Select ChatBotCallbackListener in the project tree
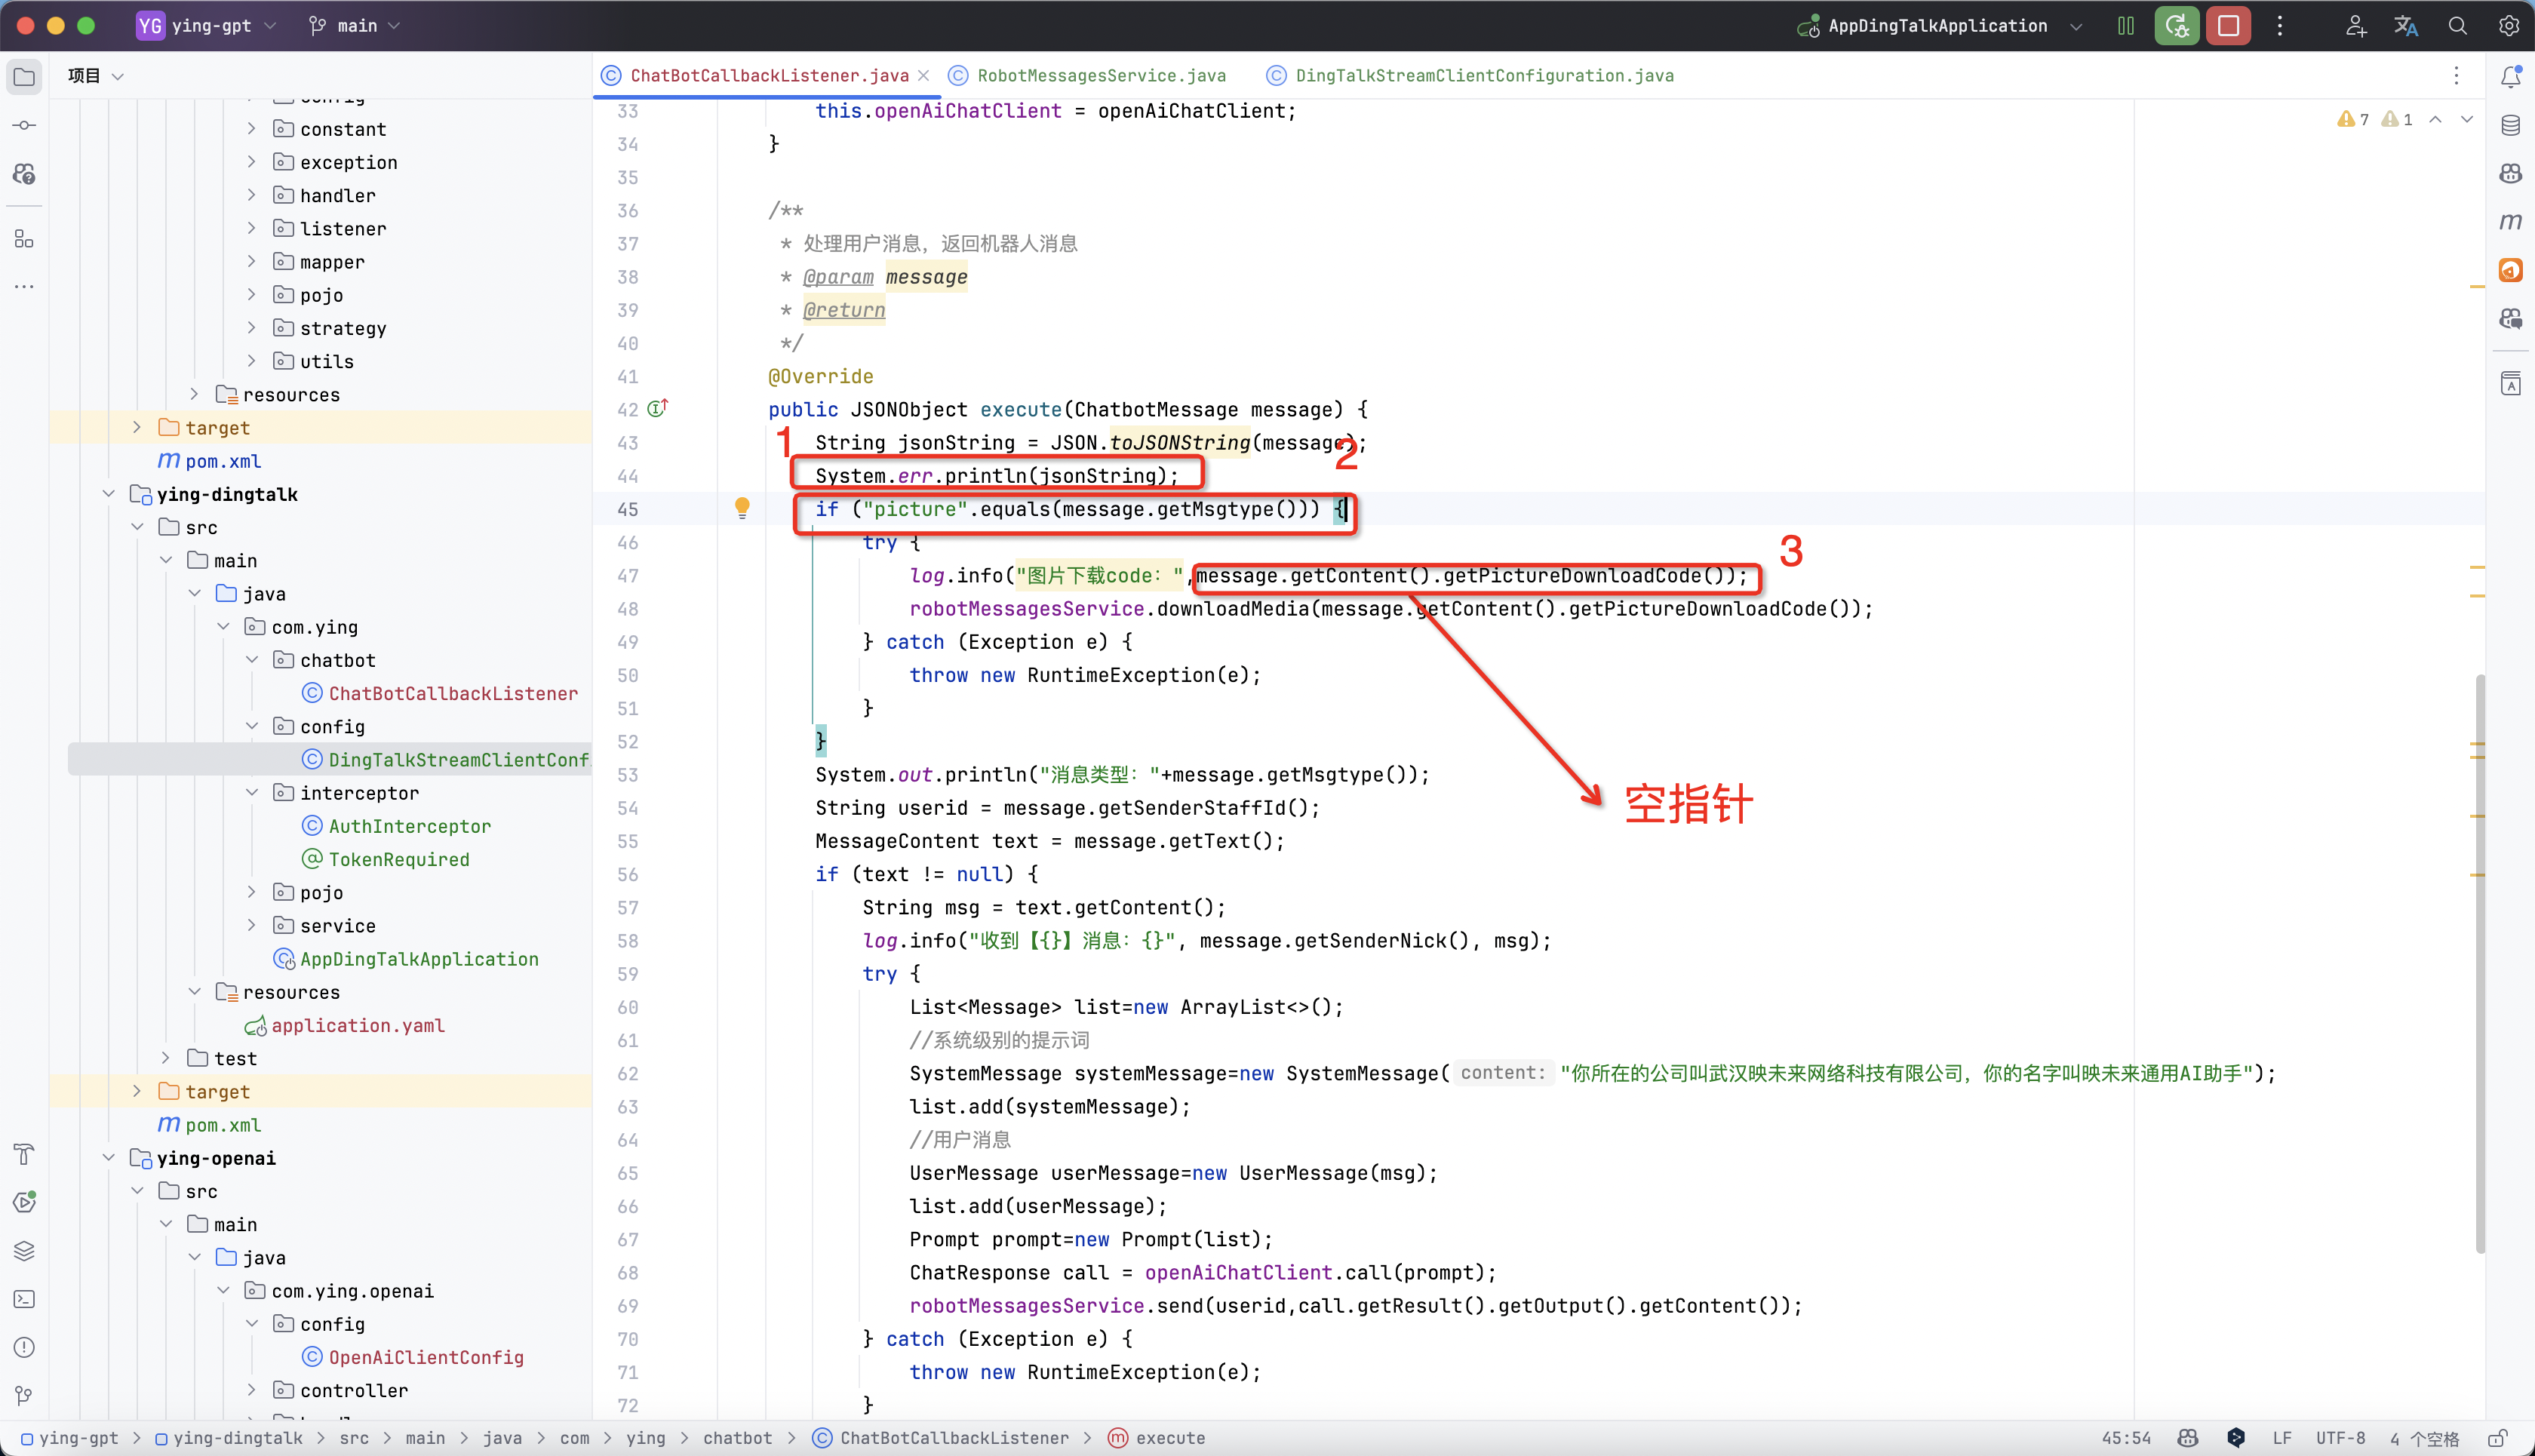Screen dimensions: 2535x1456 (440, 693)
